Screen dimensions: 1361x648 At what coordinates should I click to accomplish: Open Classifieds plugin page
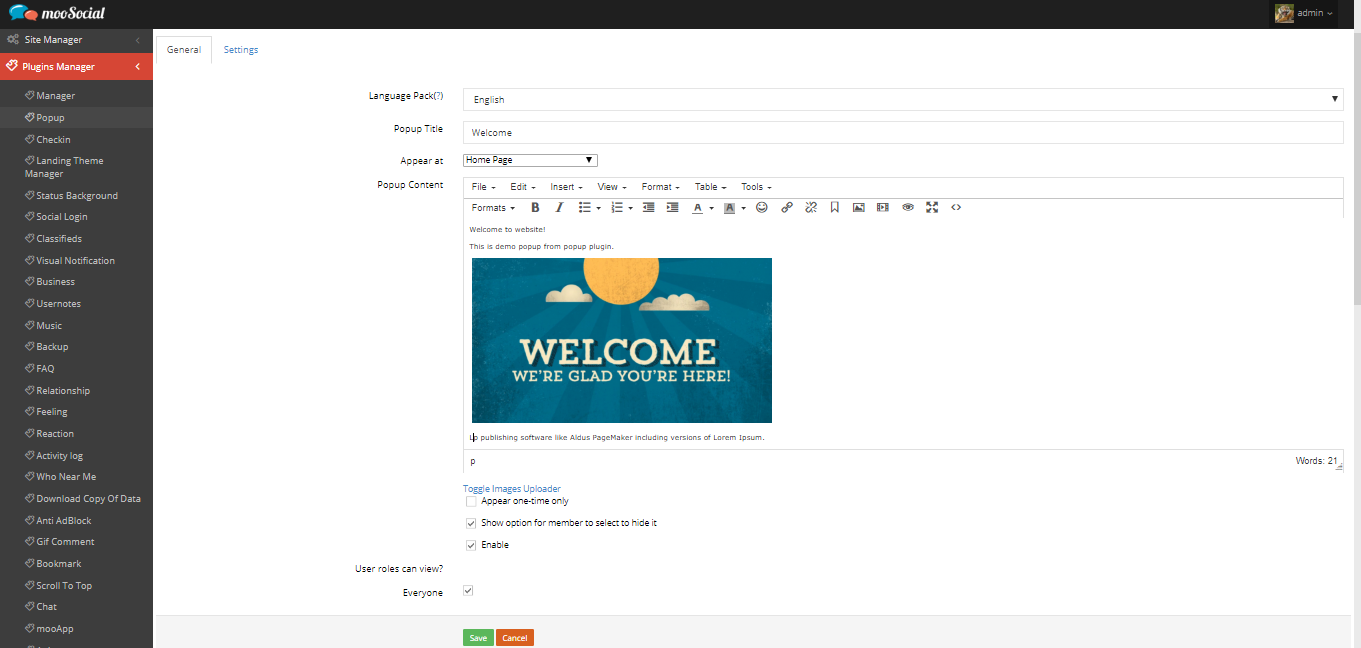click(59, 239)
